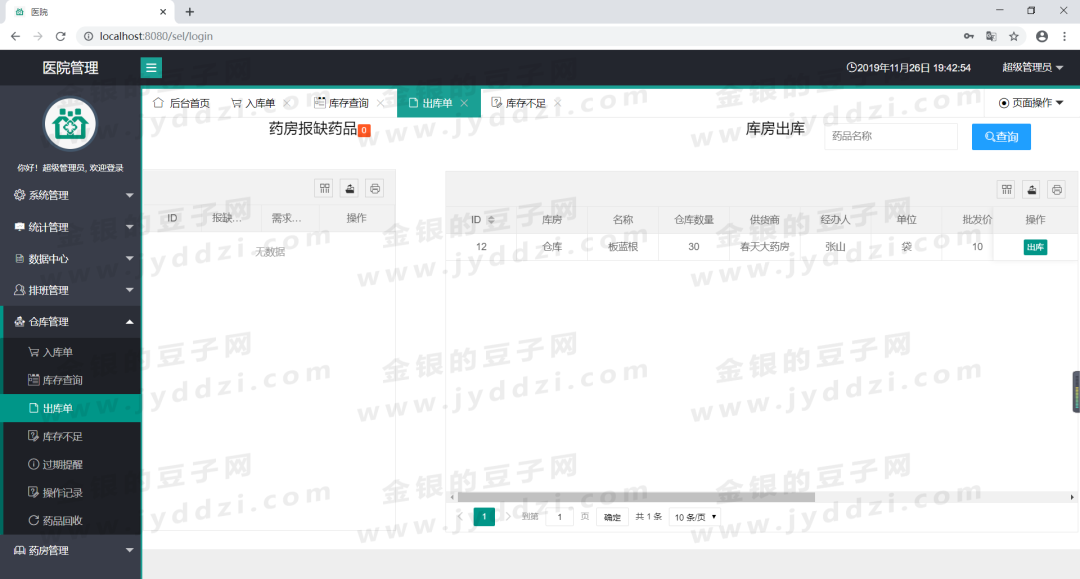Click the horizontal table scrollbar thumb
Image resolution: width=1080 pixels, height=579 pixels.
tap(636, 497)
